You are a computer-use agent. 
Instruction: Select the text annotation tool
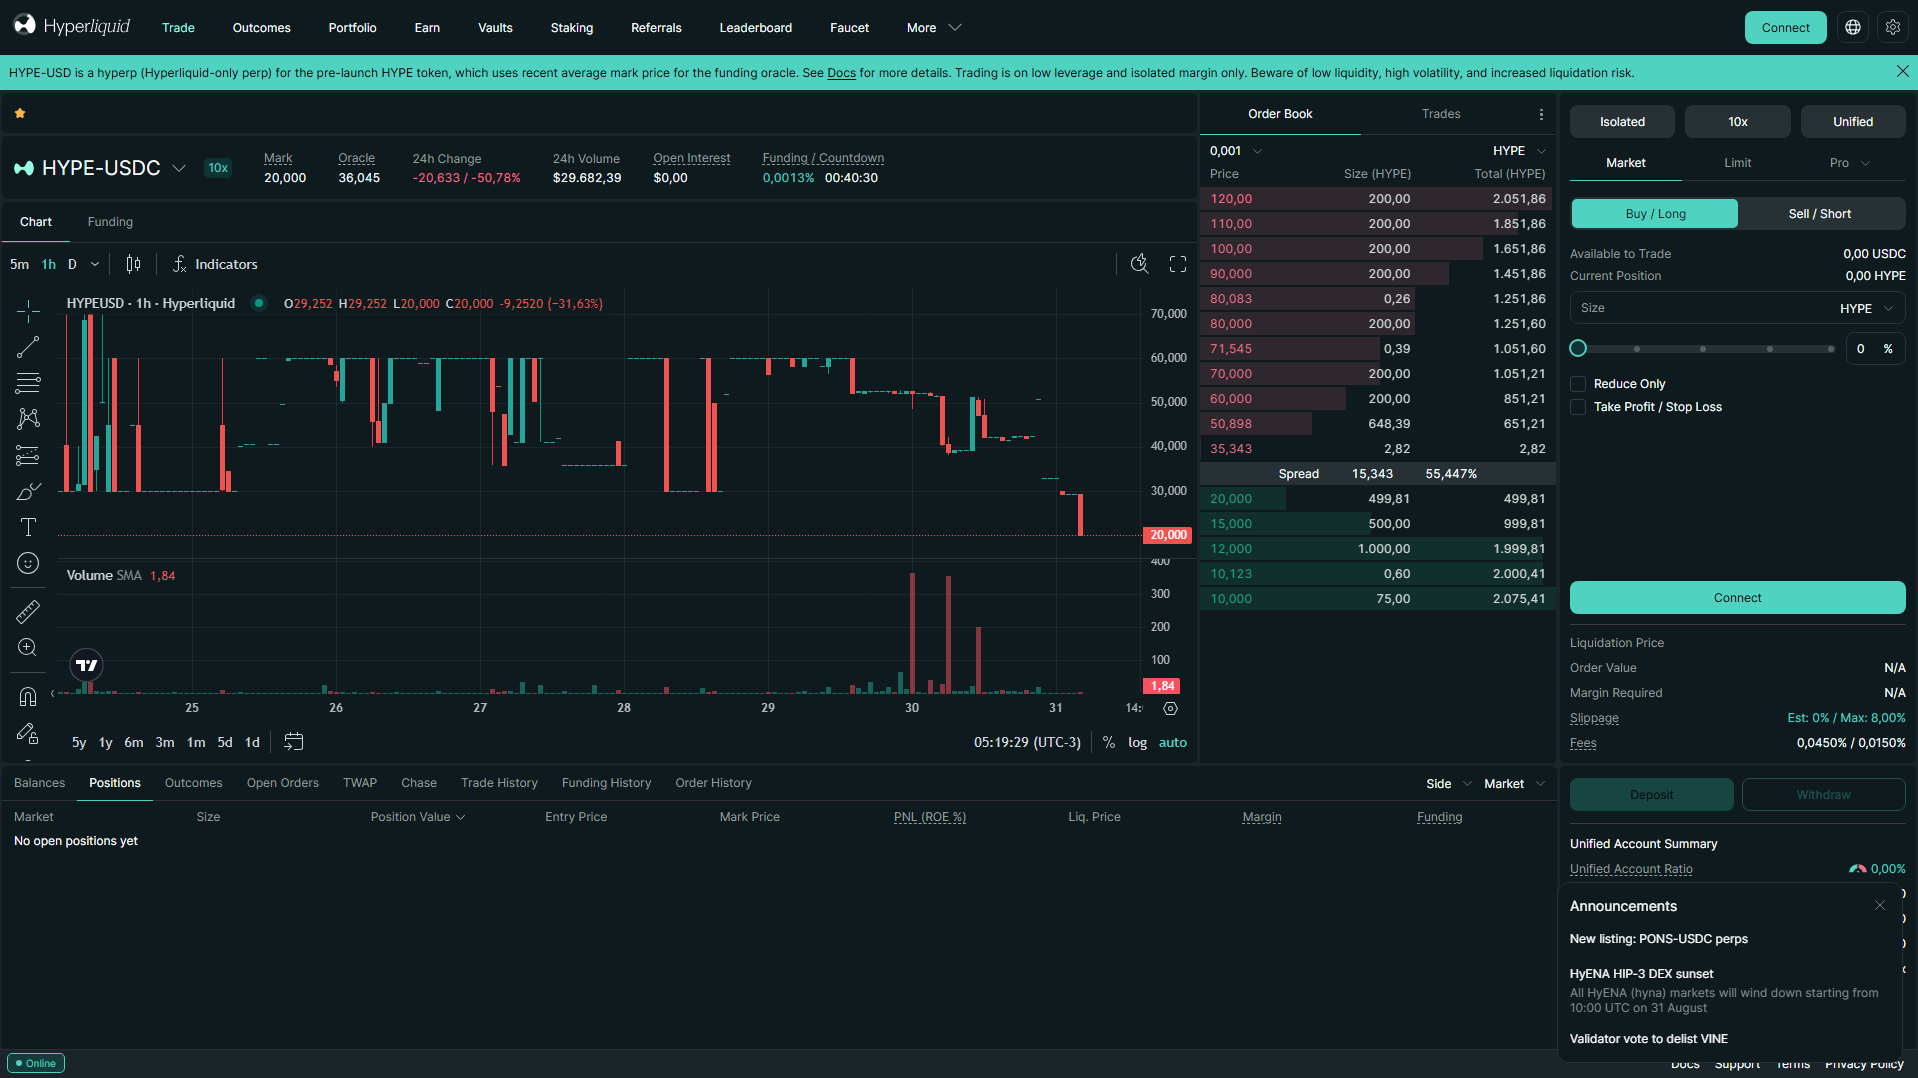[28, 527]
